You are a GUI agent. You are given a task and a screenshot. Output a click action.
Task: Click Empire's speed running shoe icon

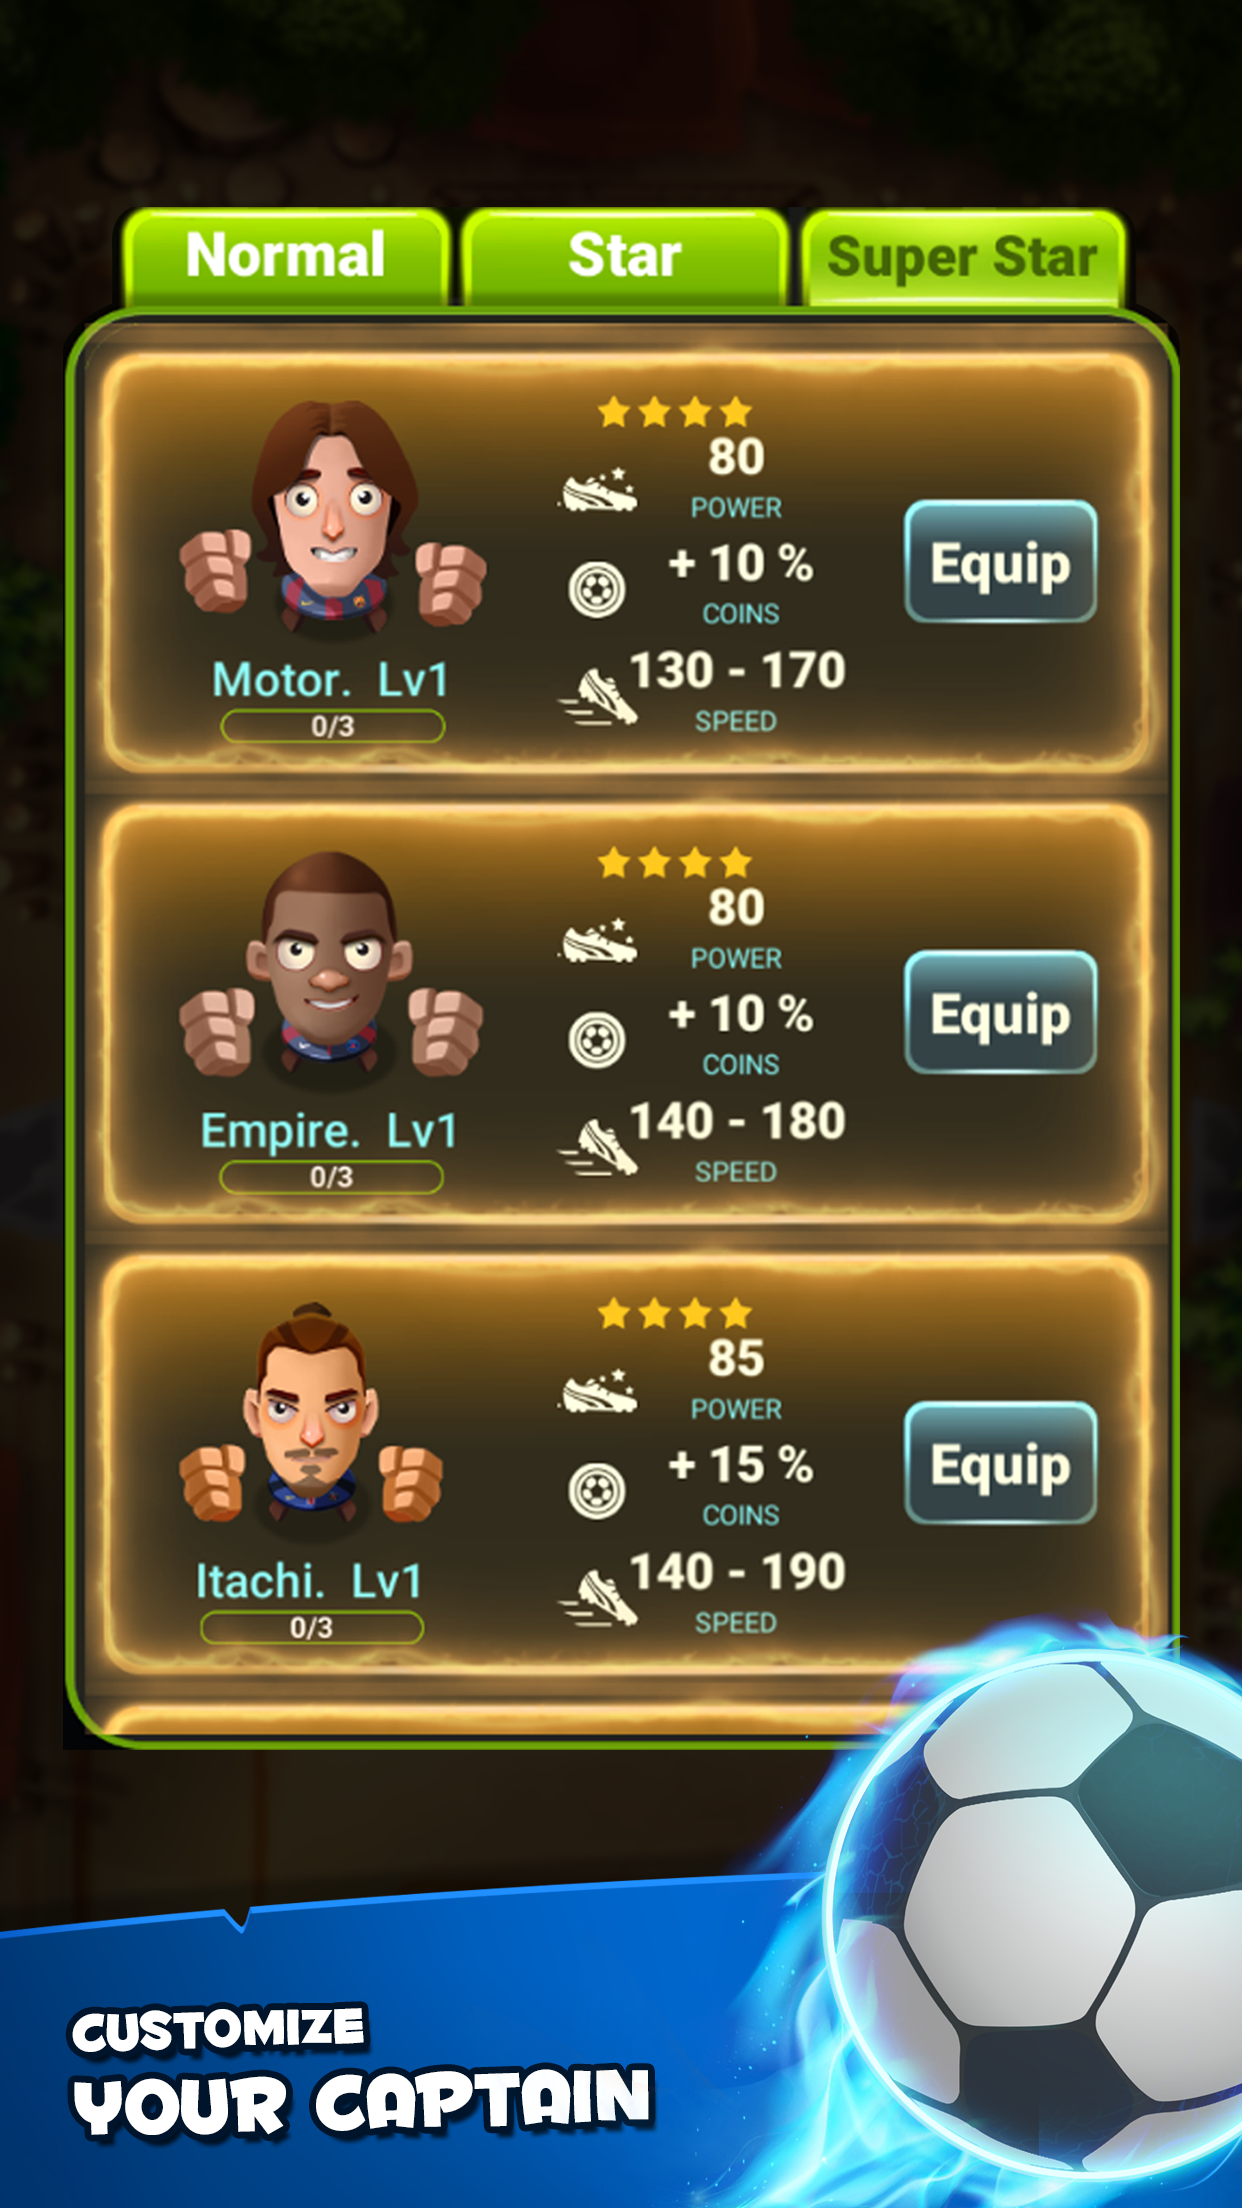pyautogui.click(x=599, y=1148)
